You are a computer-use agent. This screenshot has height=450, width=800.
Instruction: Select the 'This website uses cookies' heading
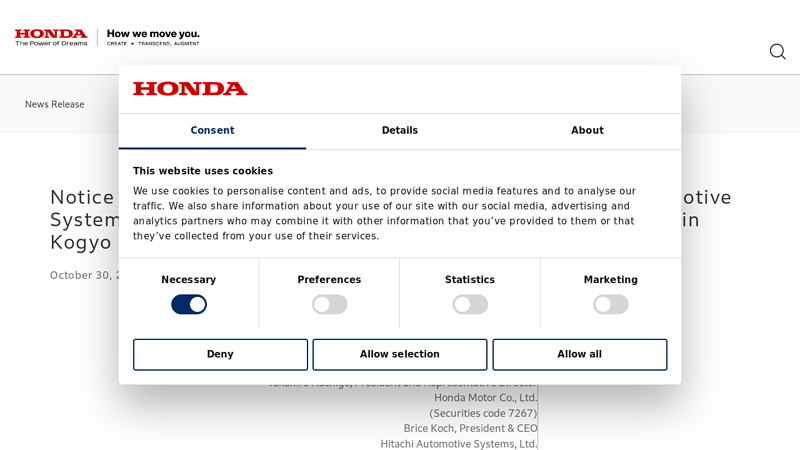coord(203,171)
